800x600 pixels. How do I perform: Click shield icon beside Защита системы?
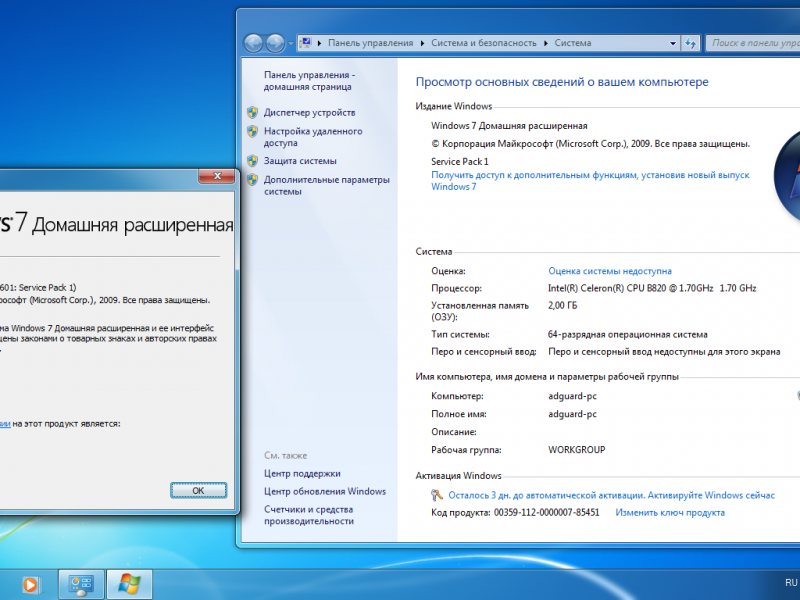pyautogui.click(x=253, y=161)
